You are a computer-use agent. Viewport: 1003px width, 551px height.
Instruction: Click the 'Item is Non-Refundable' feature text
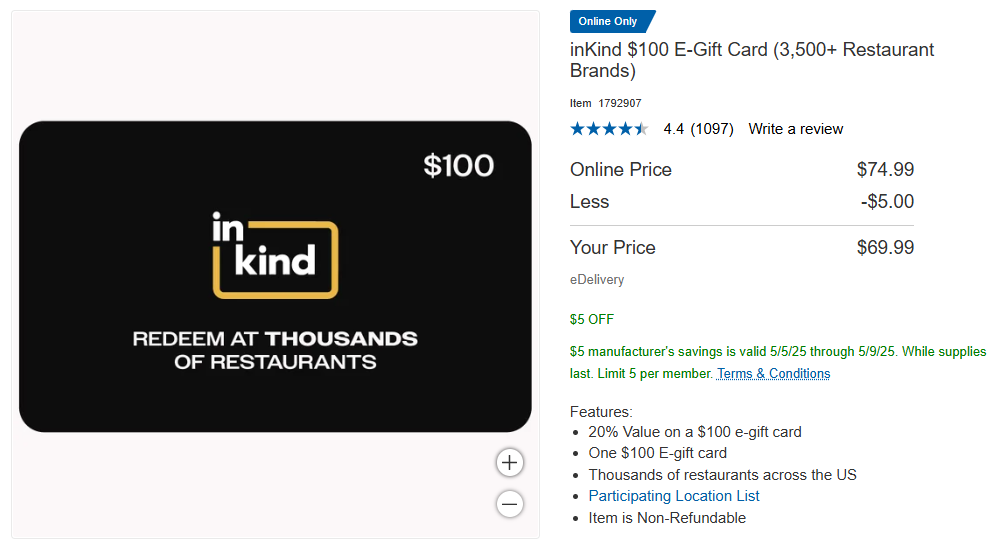coord(667,518)
